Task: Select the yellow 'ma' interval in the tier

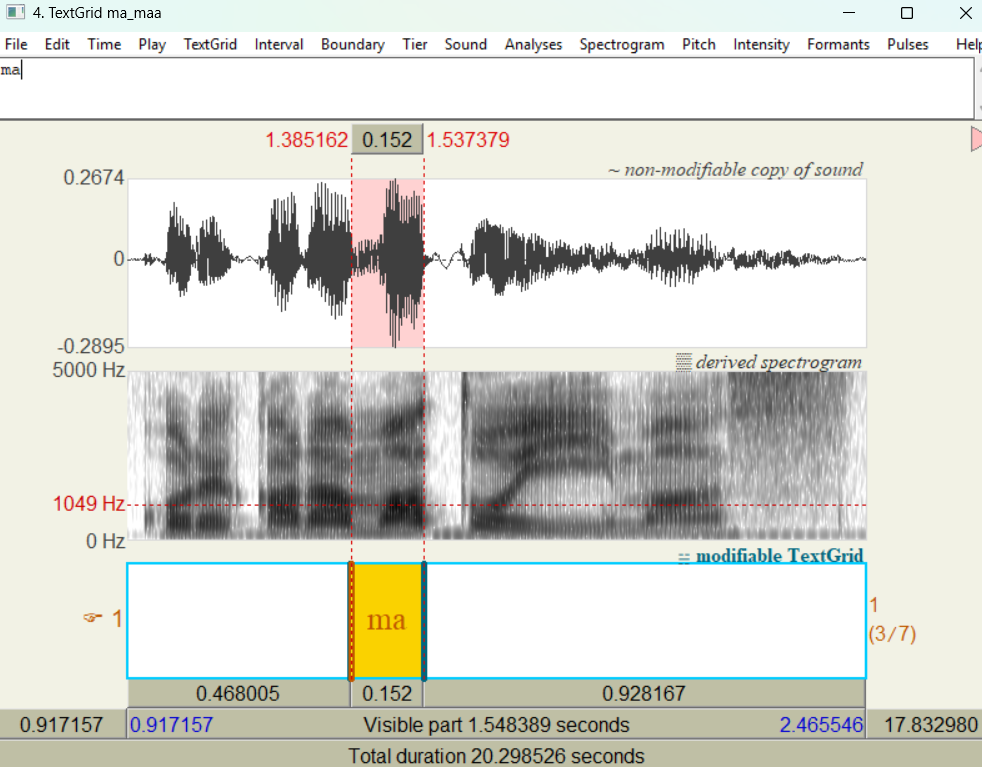Action: (x=387, y=620)
